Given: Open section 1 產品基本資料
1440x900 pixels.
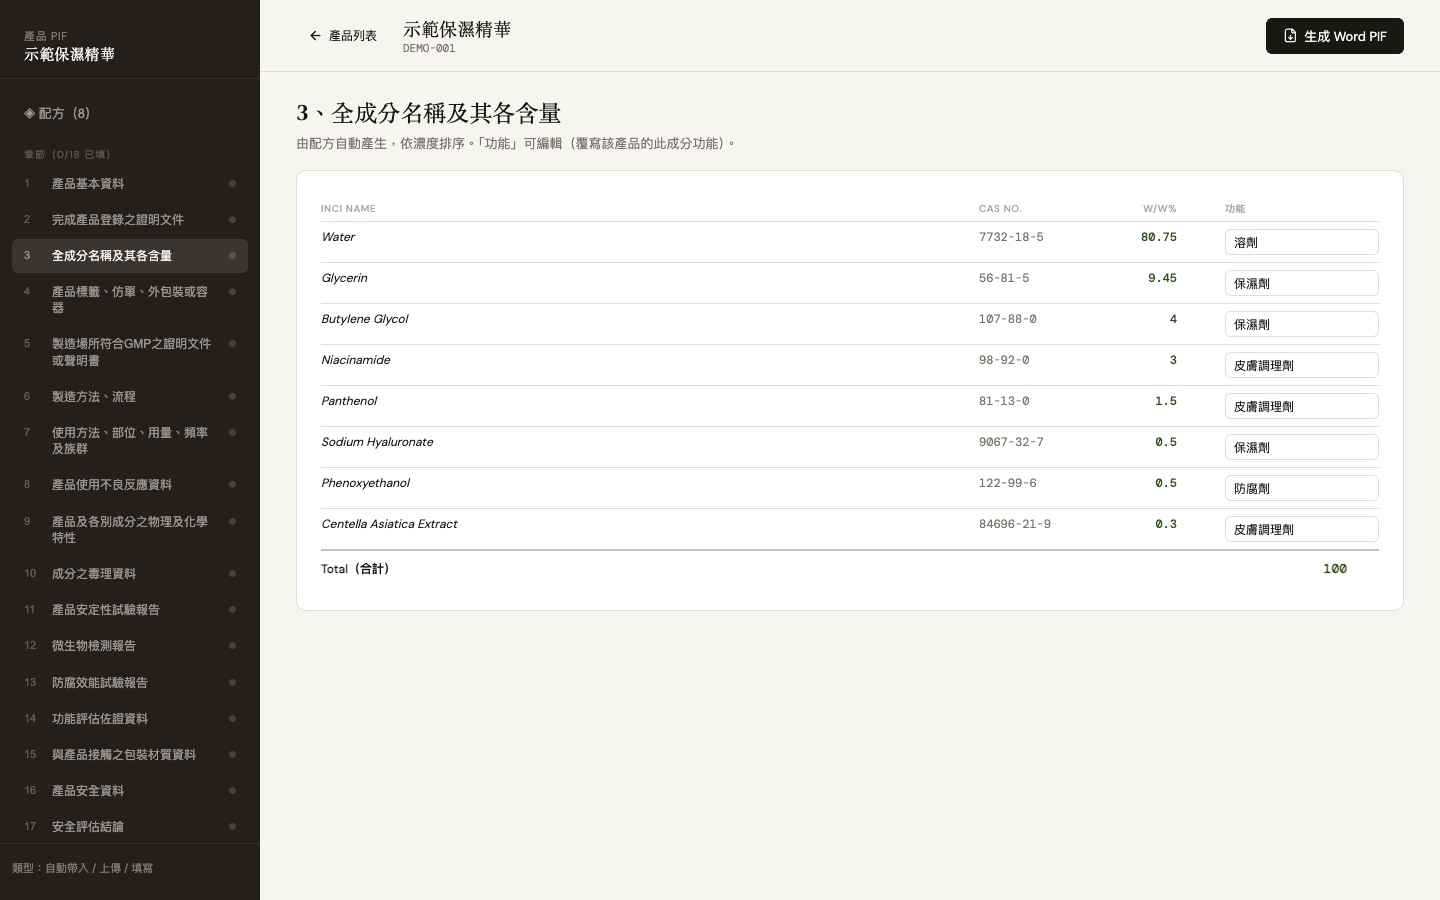Looking at the screenshot, I should click(x=130, y=184).
